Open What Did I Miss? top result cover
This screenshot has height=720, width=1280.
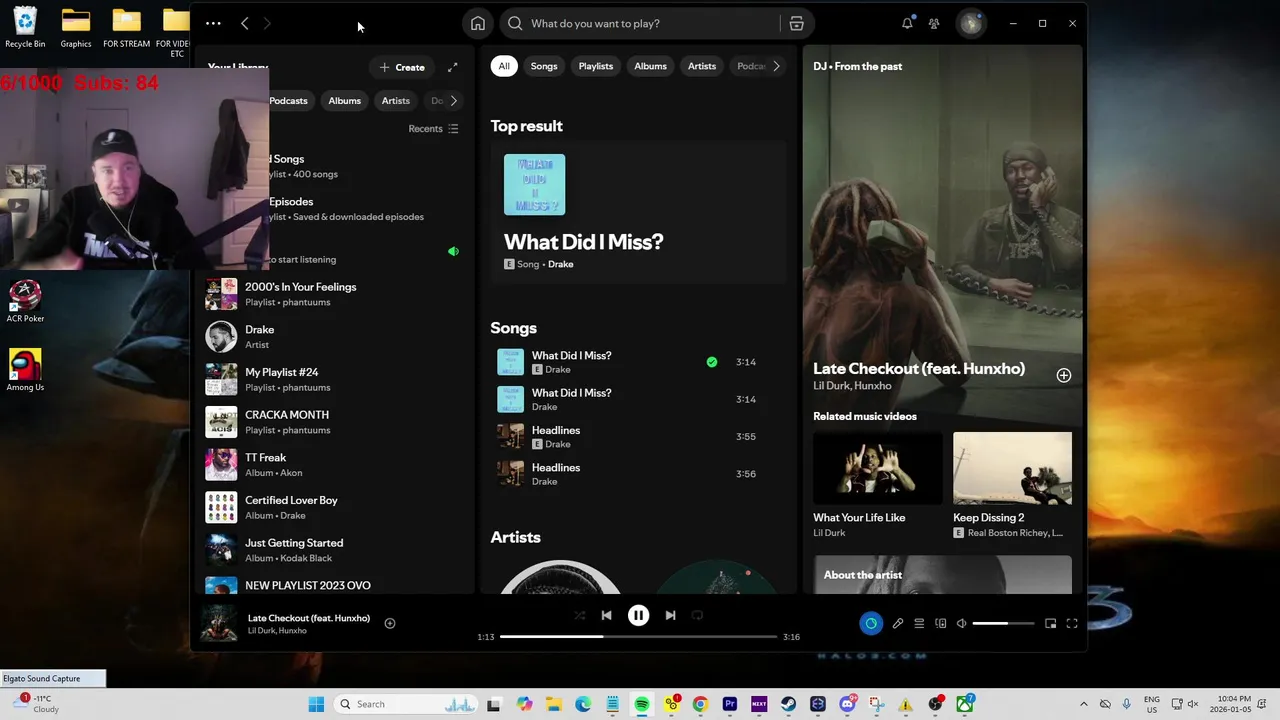pyautogui.click(x=534, y=185)
